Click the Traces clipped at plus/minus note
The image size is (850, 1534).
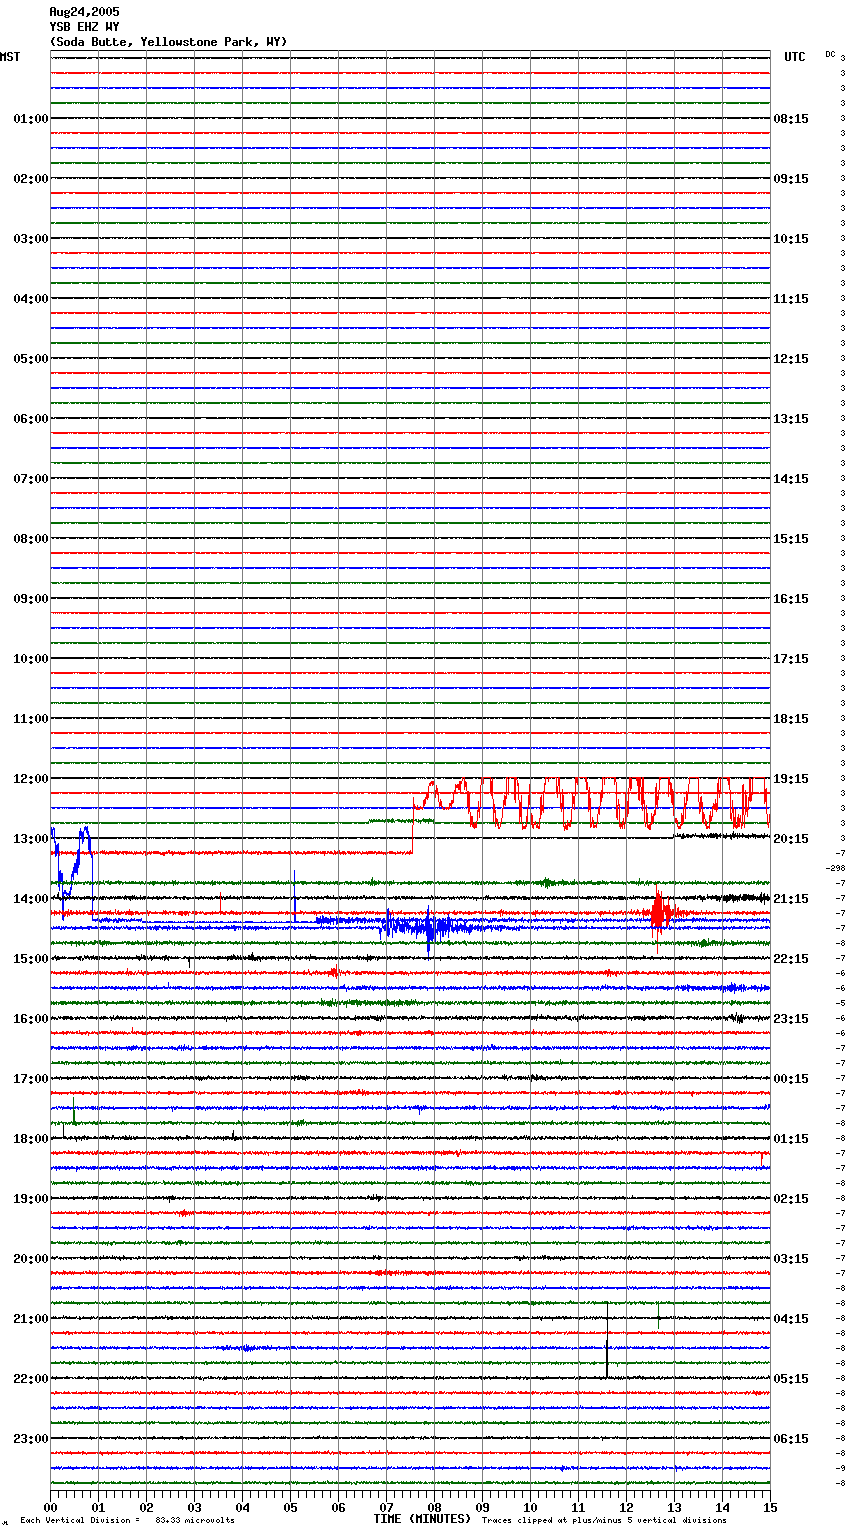604,1521
